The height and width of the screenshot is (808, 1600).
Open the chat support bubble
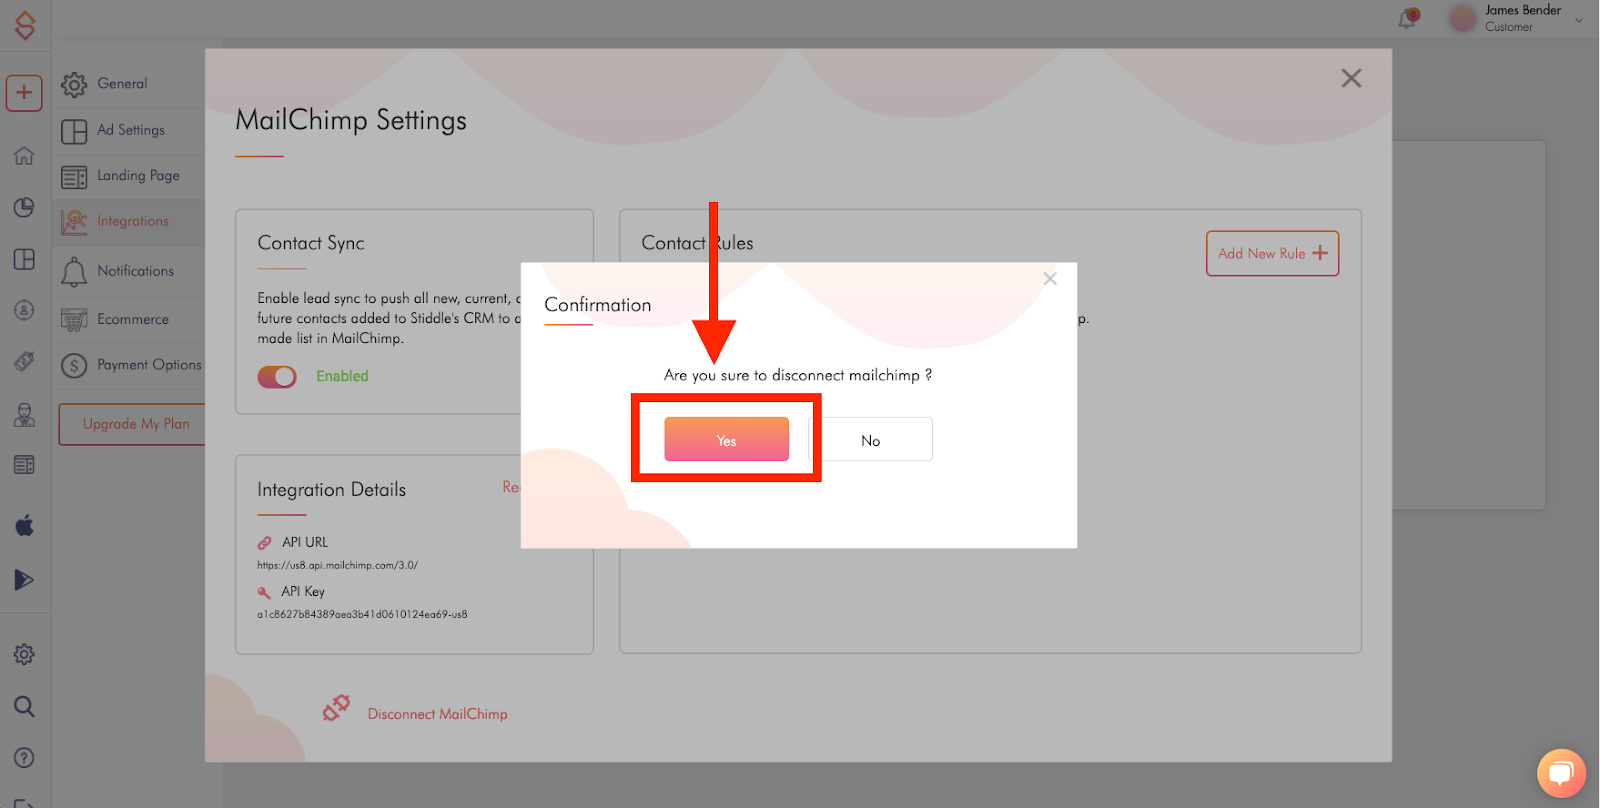coord(1561,773)
